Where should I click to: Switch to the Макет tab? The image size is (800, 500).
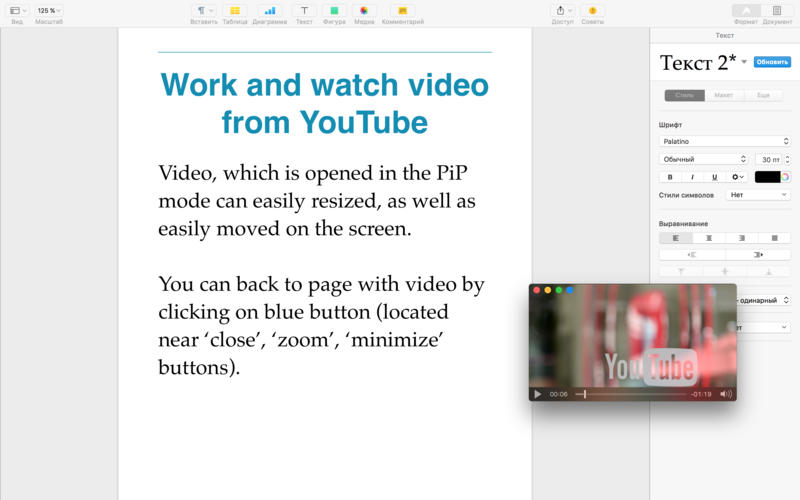pyautogui.click(x=723, y=95)
